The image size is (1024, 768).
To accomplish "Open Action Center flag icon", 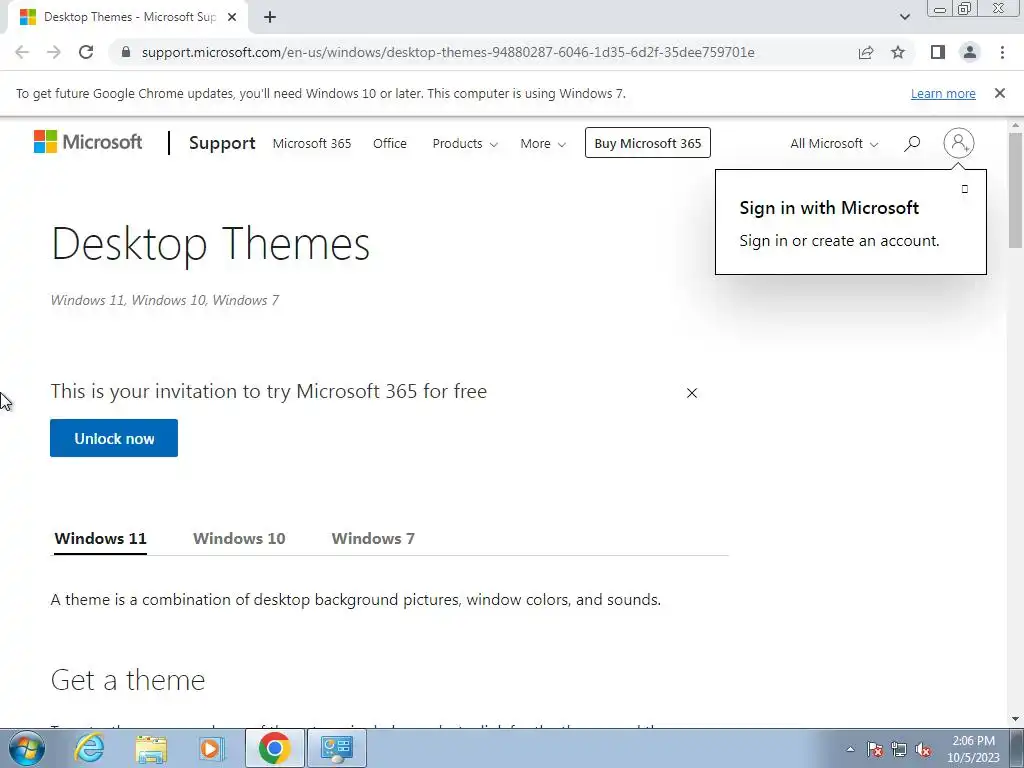I will [875, 749].
